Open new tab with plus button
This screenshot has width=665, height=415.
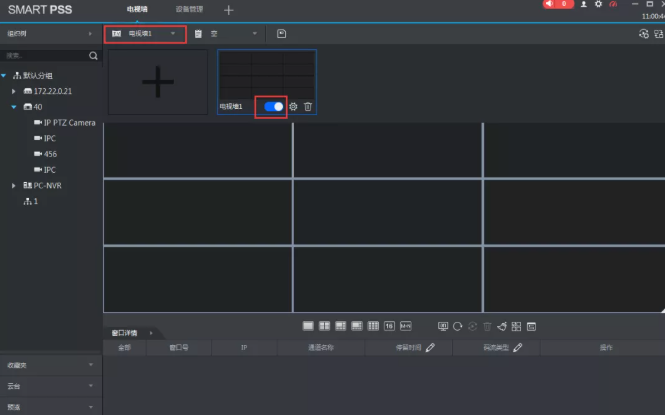229,10
